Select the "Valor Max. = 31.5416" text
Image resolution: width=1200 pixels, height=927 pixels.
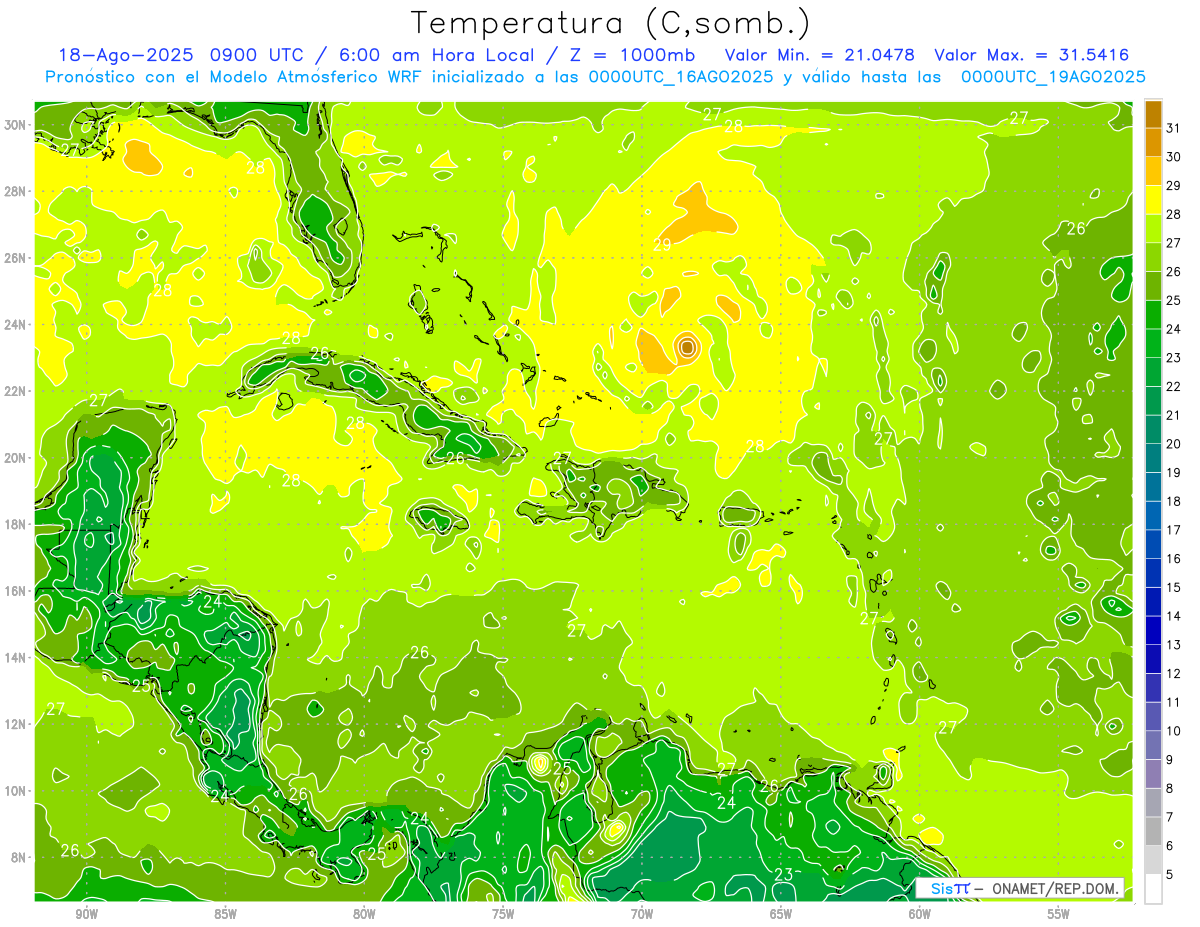point(1032,56)
